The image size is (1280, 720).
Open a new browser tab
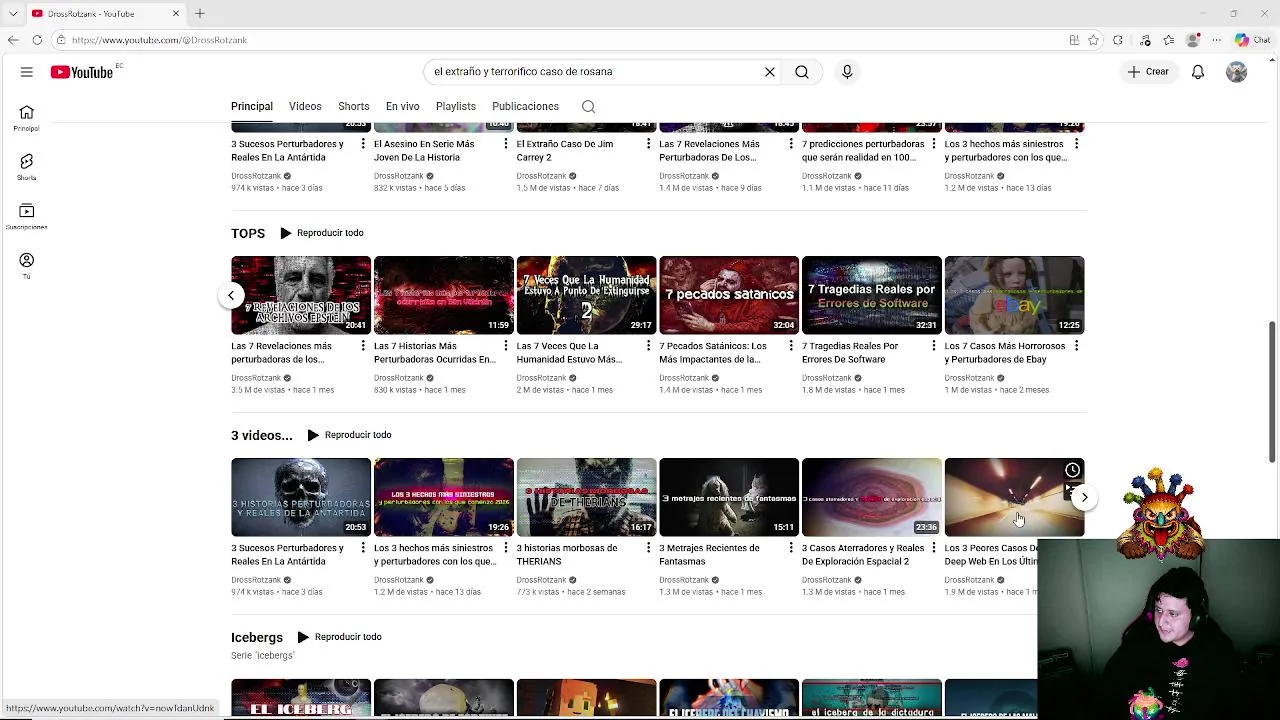click(200, 13)
